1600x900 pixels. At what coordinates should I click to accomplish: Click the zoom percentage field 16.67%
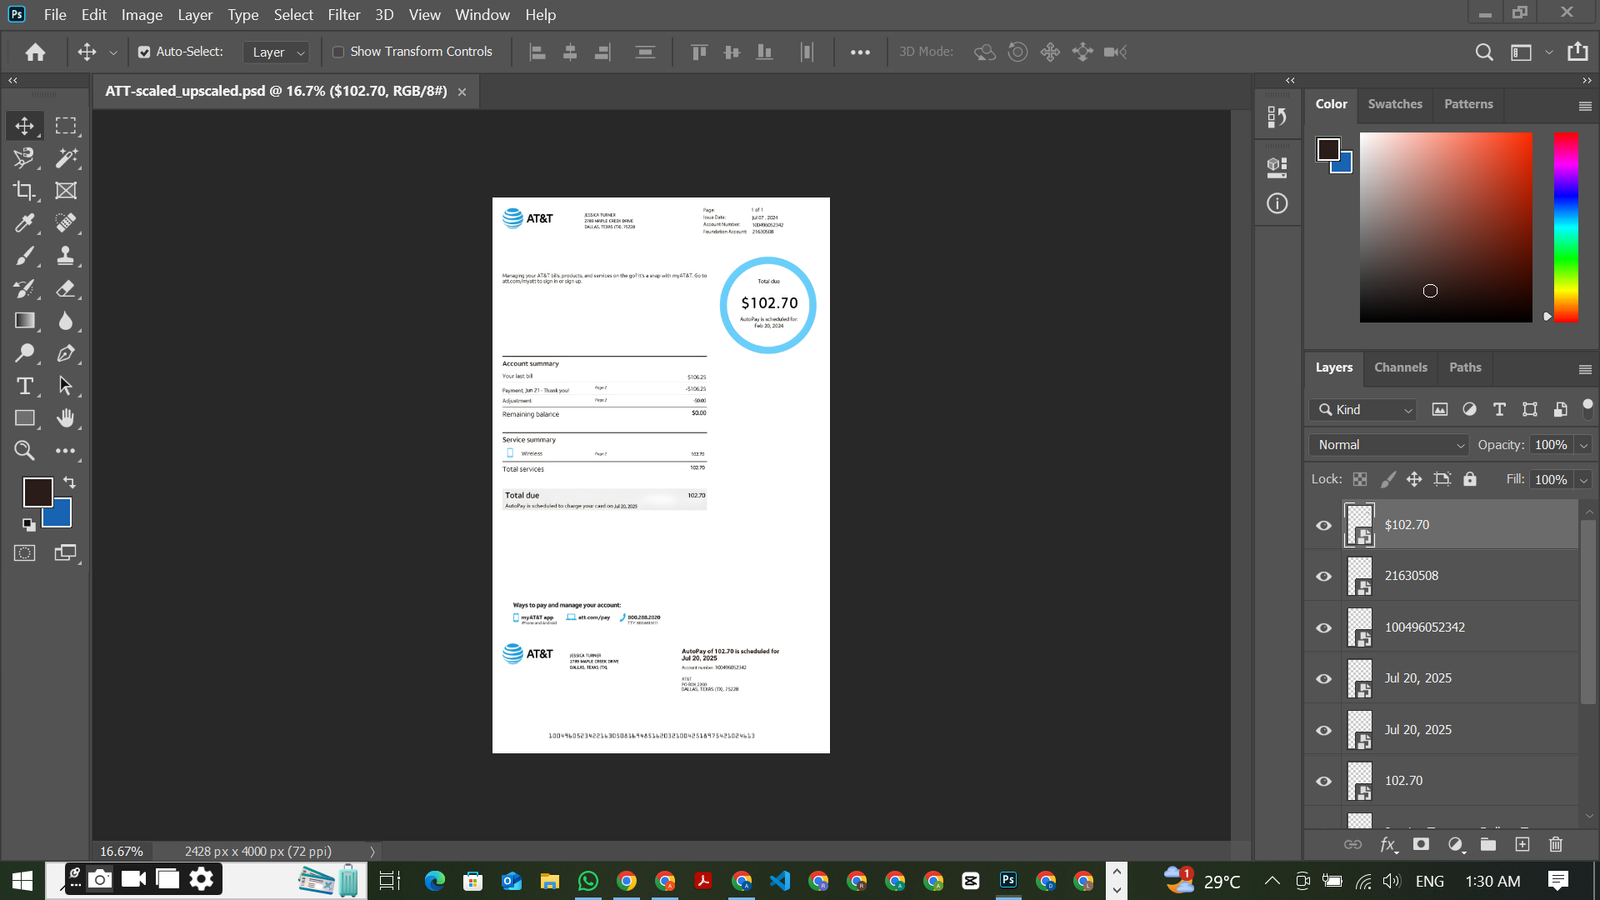point(121,851)
